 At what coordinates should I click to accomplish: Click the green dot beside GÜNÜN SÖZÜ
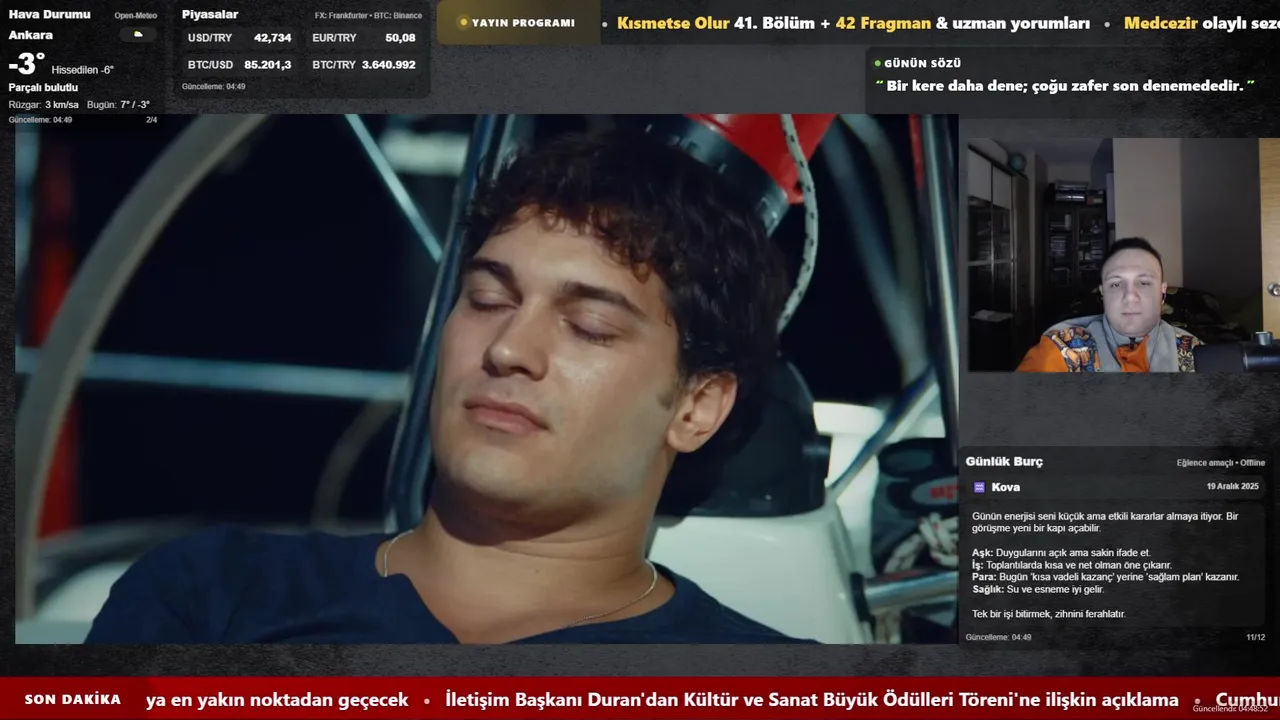coord(878,63)
